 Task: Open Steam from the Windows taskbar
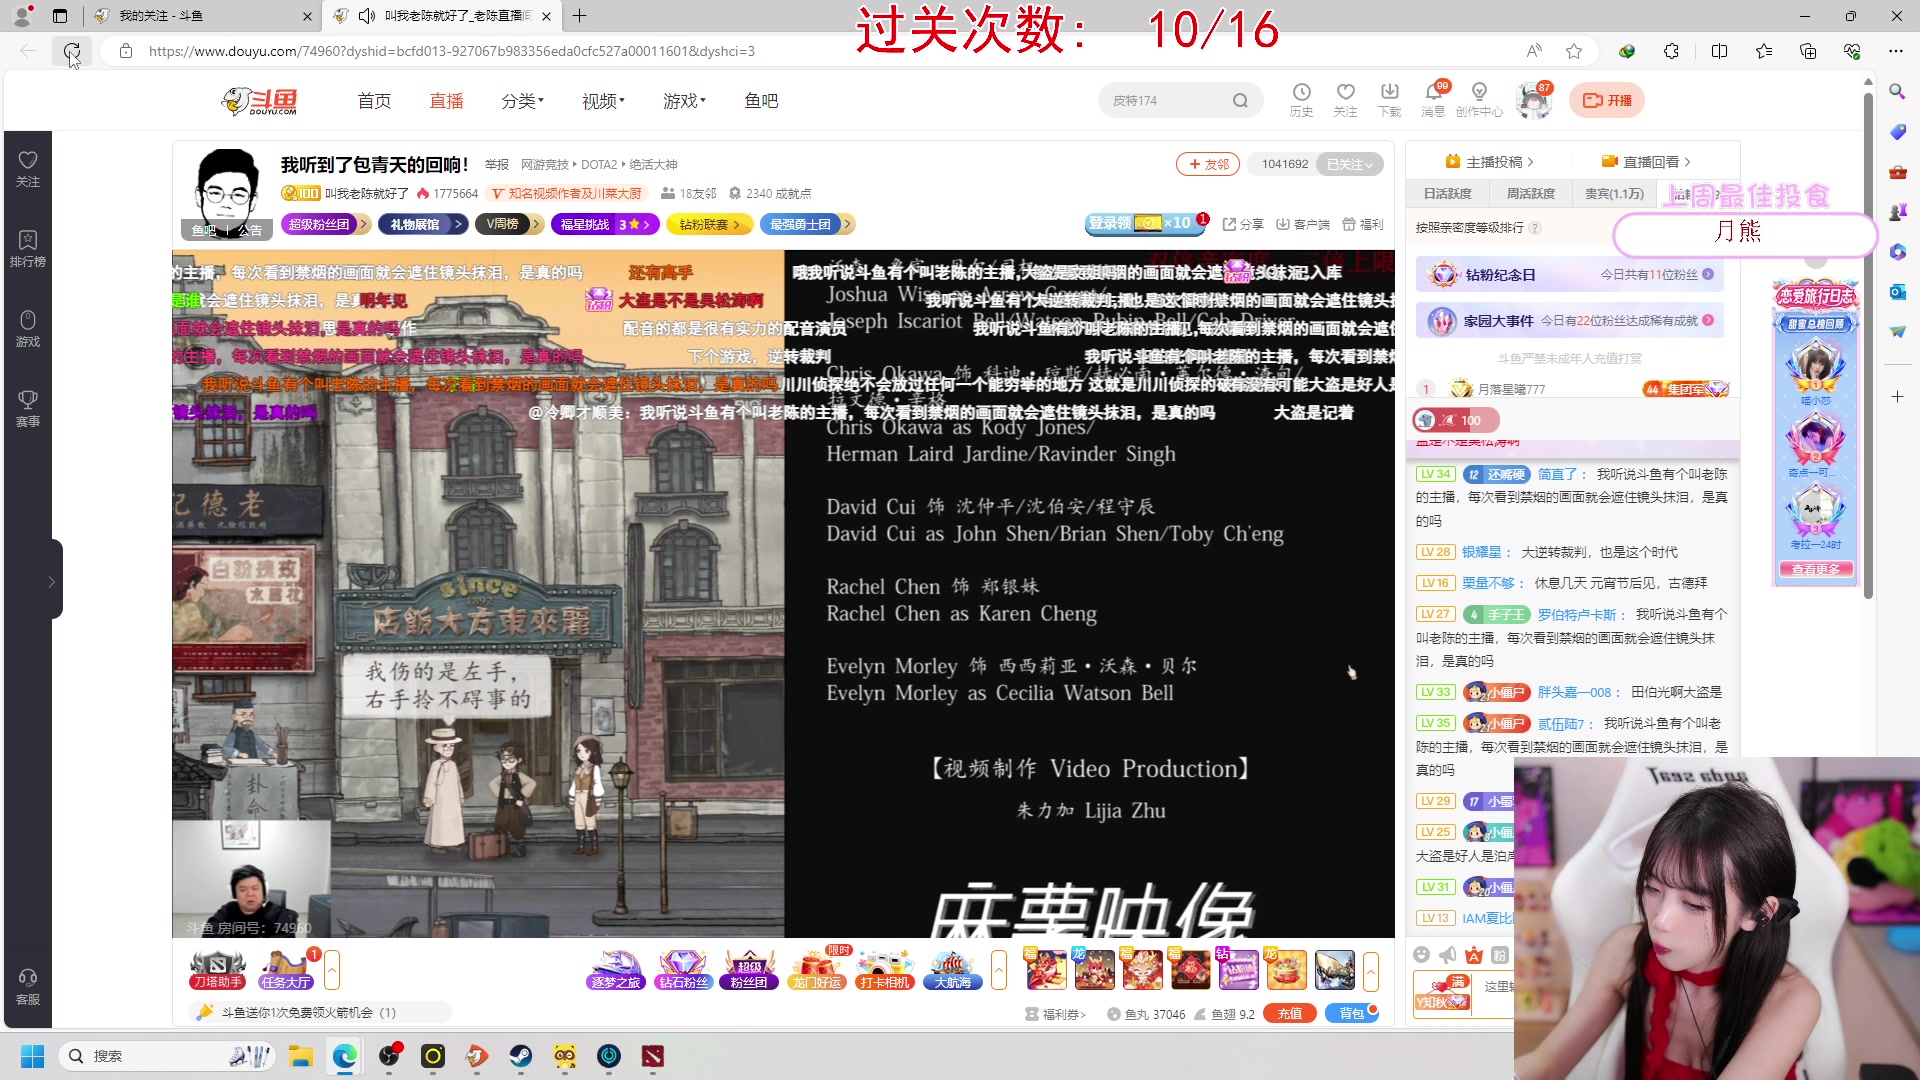(x=520, y=1056)
